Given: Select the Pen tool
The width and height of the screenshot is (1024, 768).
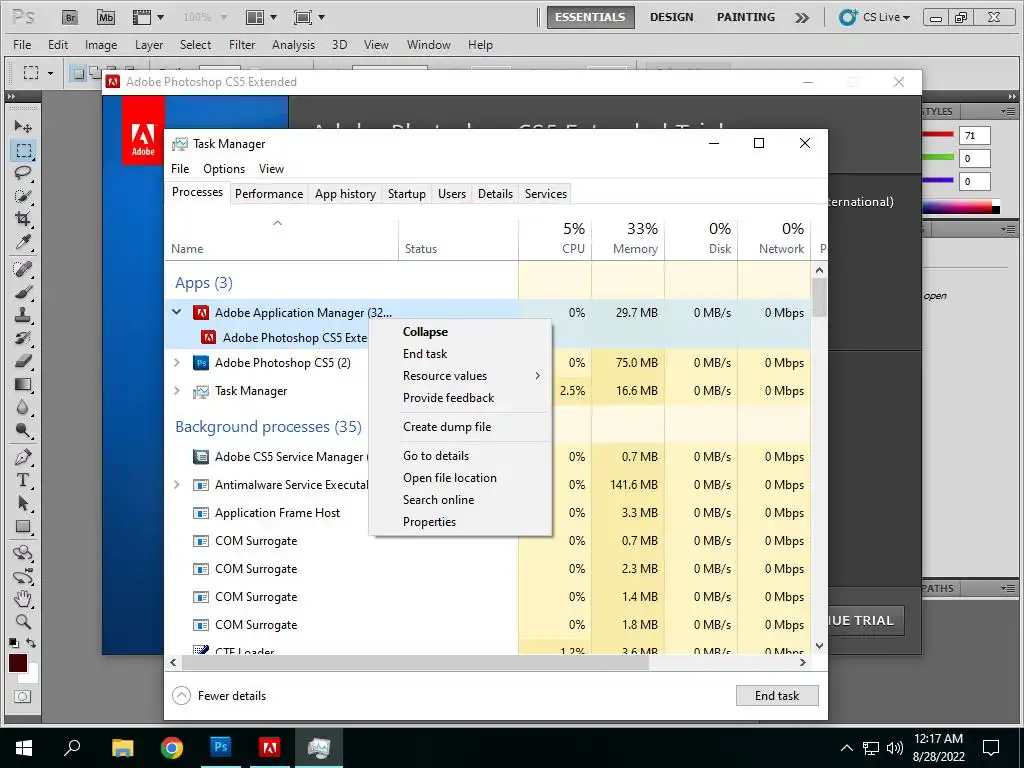Looking at the screenshot, I should [23, 456].
